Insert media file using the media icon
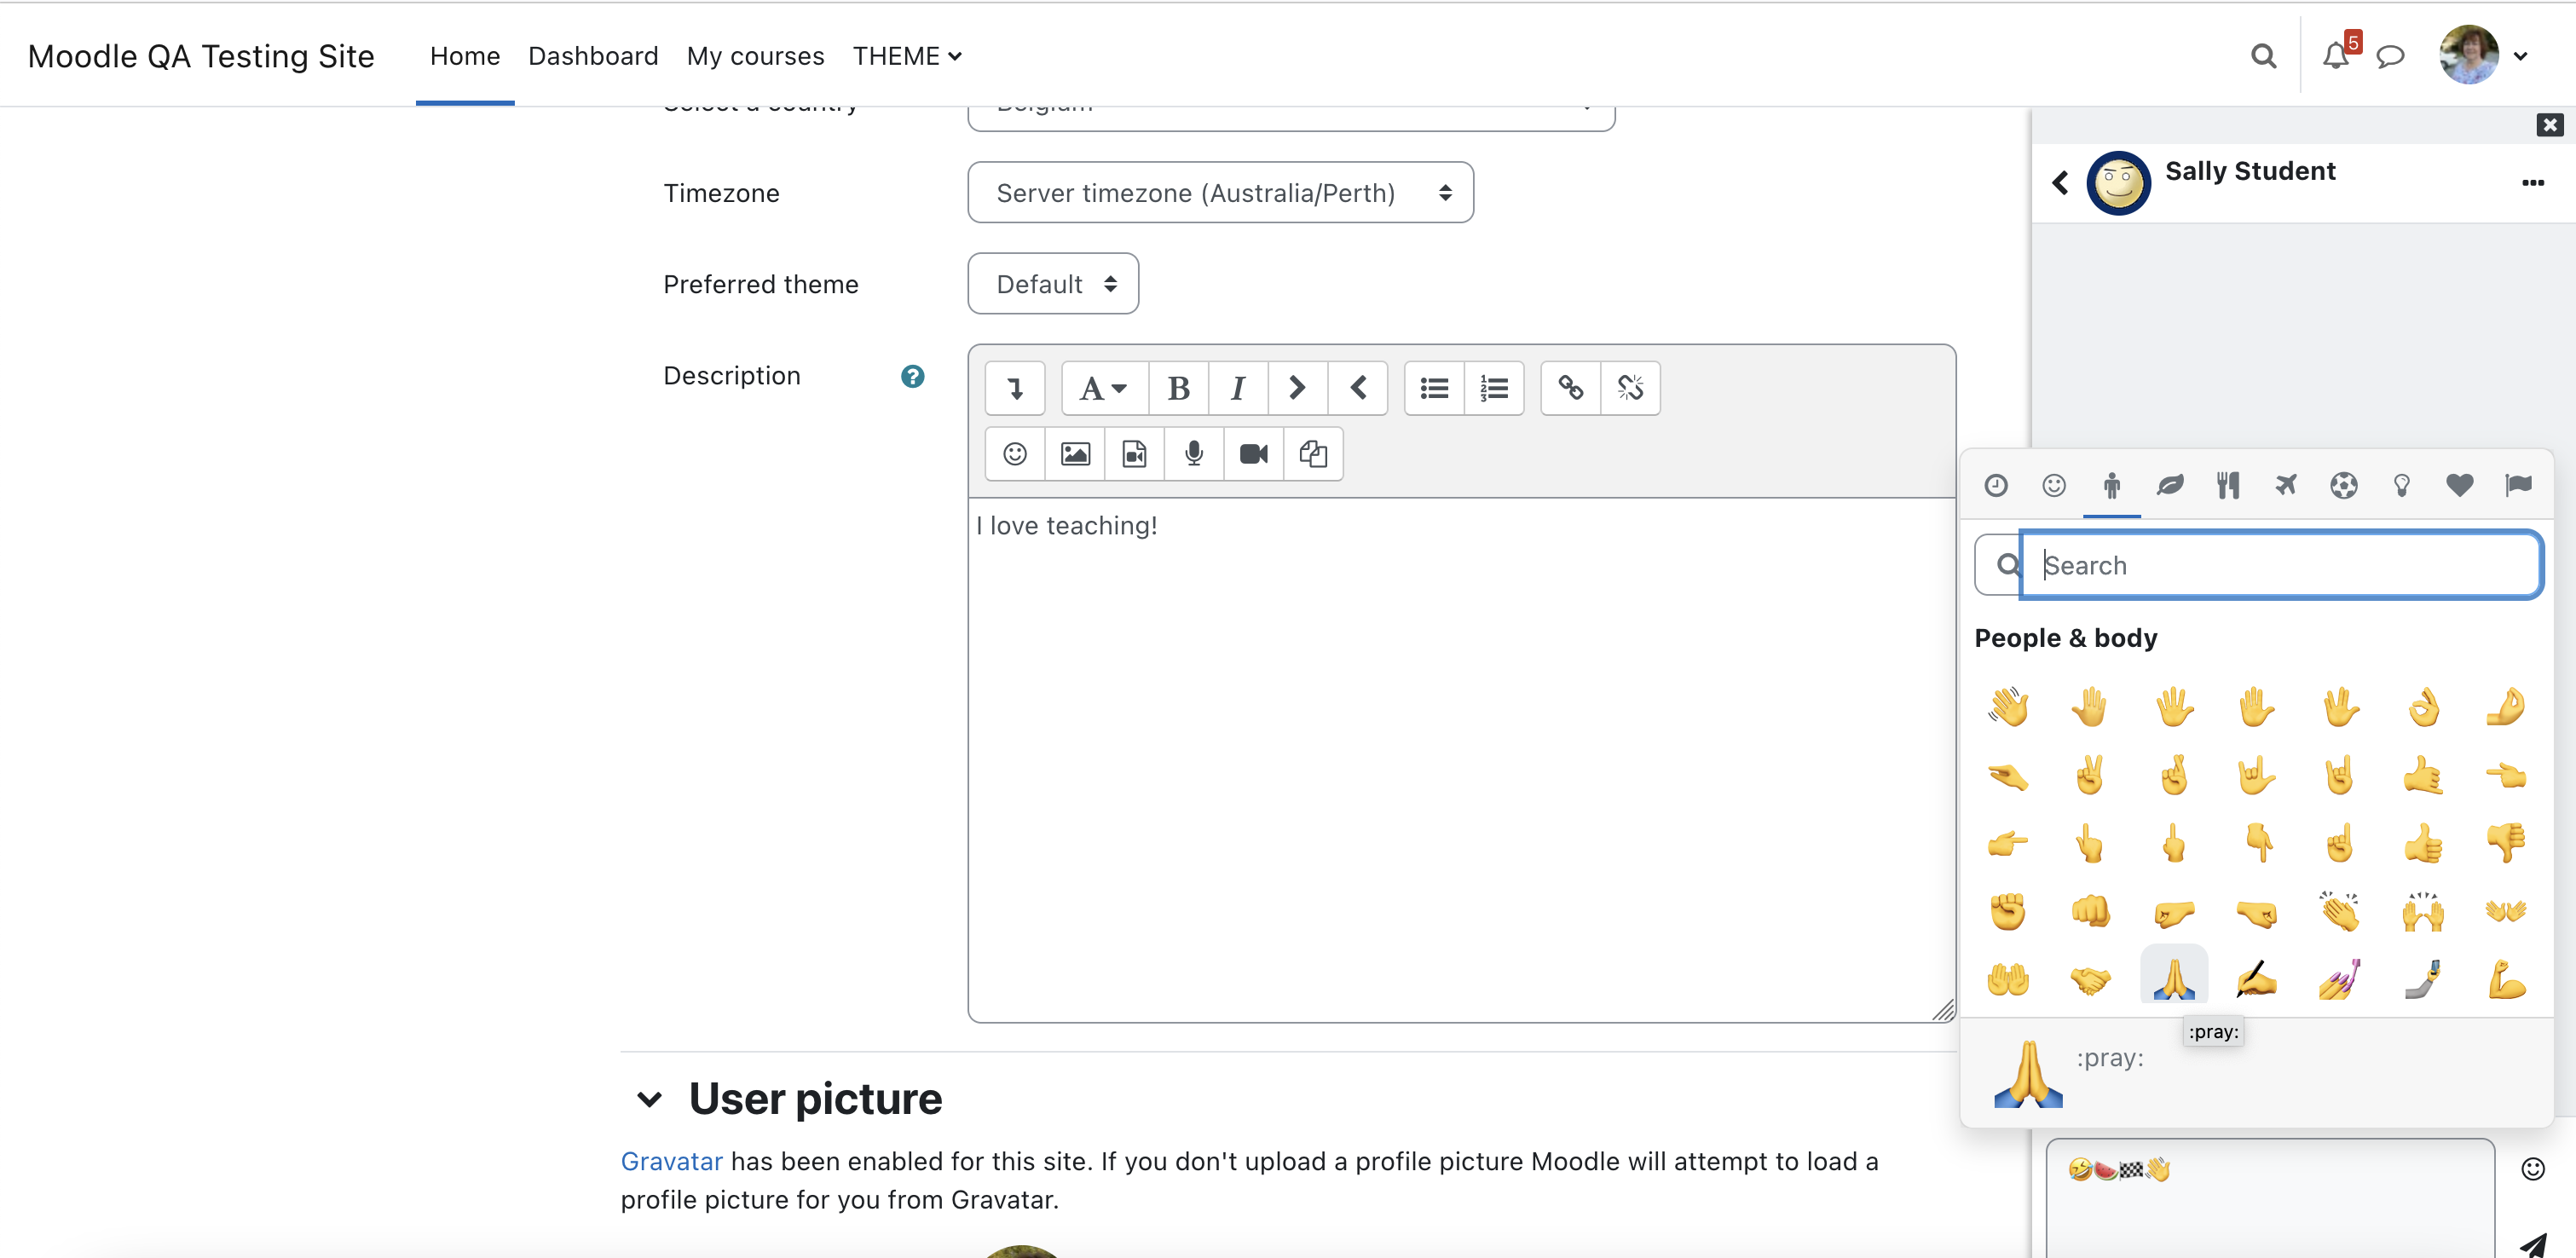This screenshot has height=1258, width=2576. [x=1134, y=454]
